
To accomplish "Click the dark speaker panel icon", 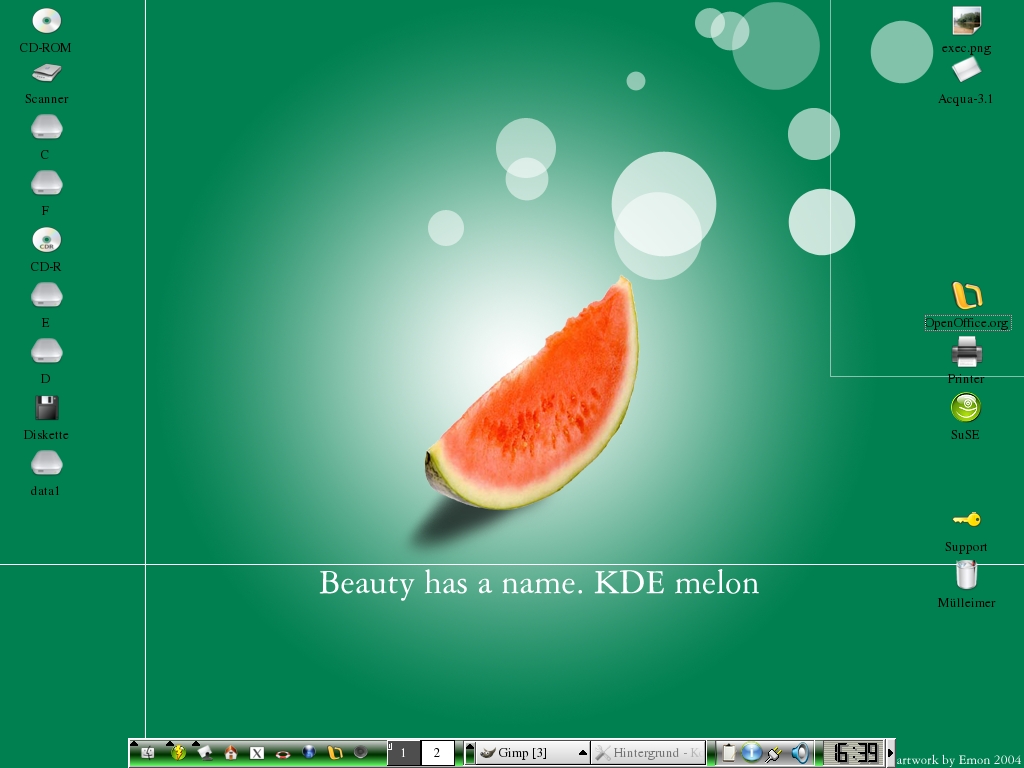I will (x=360, y=752).
